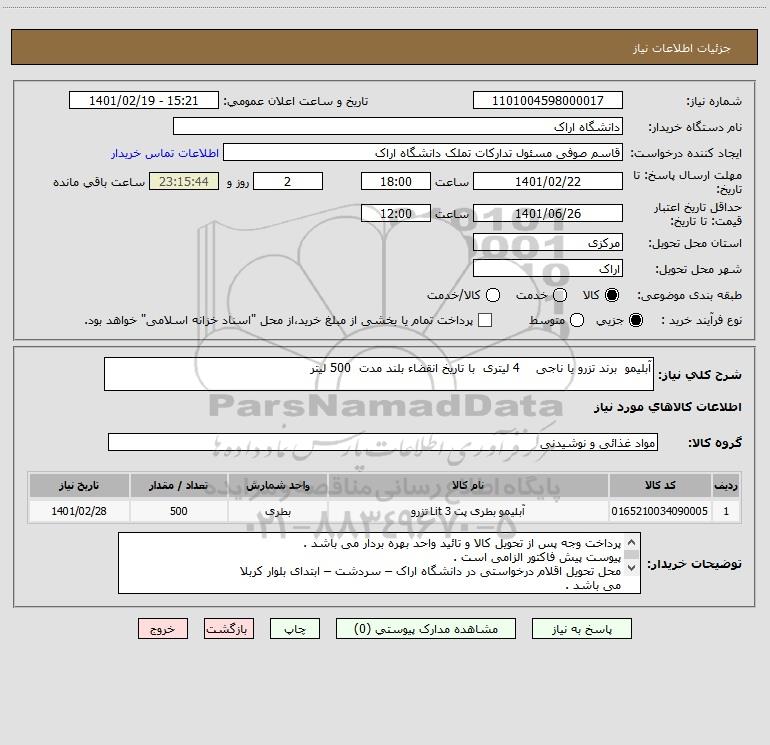The width and height of the screenshot is (770, 745).
Task: Click the deadline time field 18:00
Action: (x=396, y=181)
